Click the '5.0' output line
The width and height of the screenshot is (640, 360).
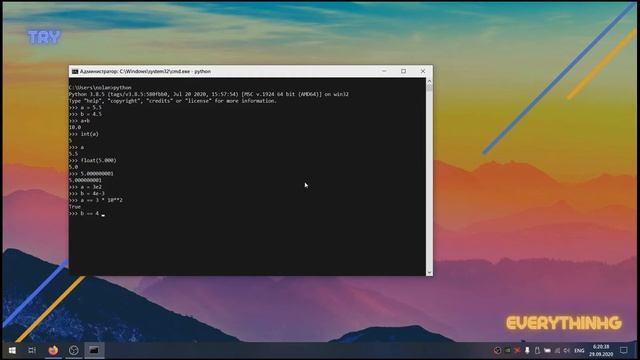point(73,167)
